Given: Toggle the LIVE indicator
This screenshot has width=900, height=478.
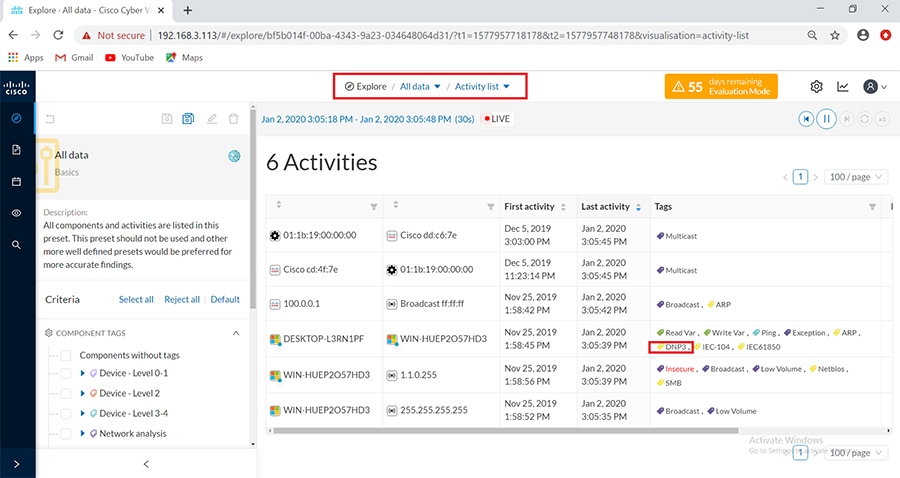Looking at the screenshot, I should click(x=497, y=119).
